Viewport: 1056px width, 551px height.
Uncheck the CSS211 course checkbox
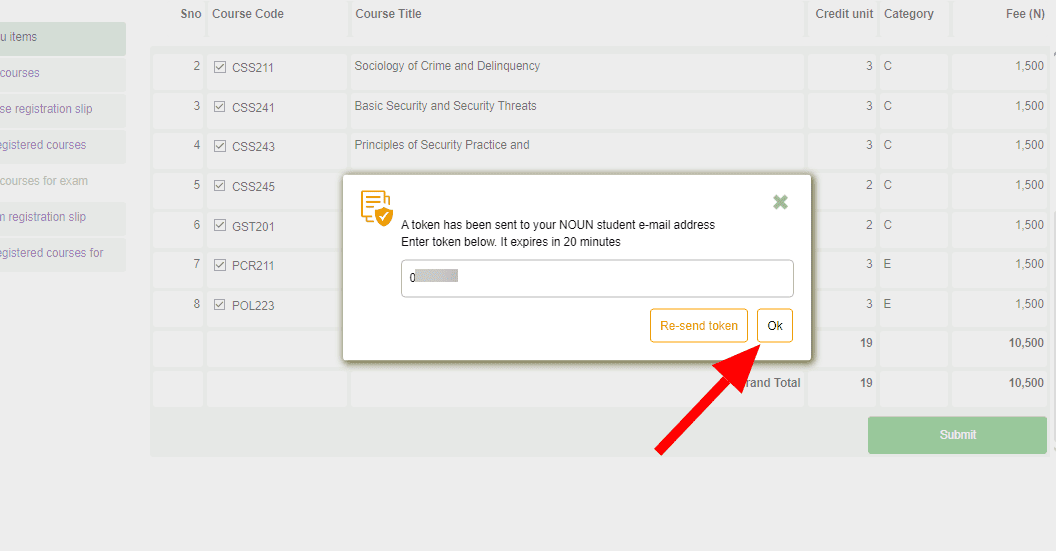coord(220,67)
